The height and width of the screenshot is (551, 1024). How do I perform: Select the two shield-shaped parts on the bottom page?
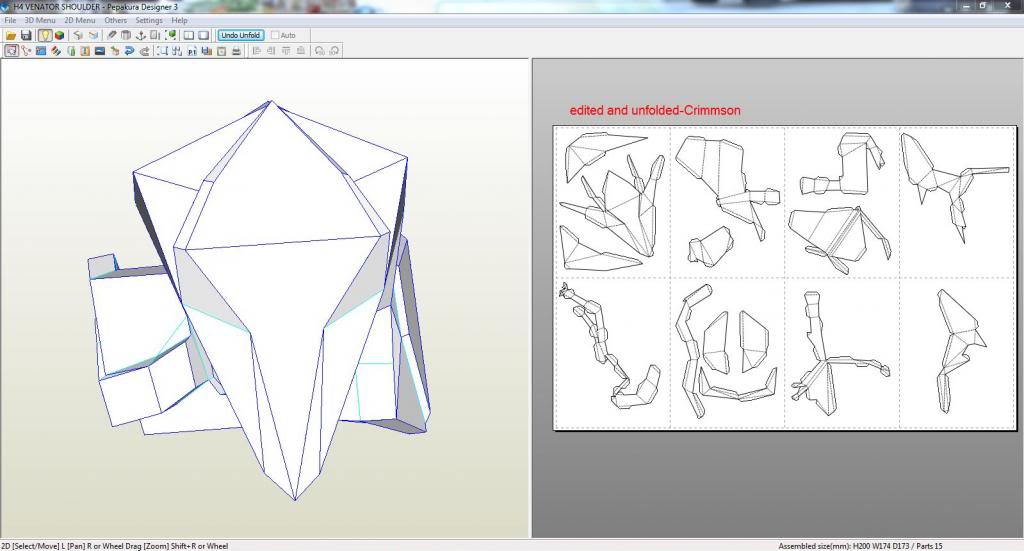[735, 341]
